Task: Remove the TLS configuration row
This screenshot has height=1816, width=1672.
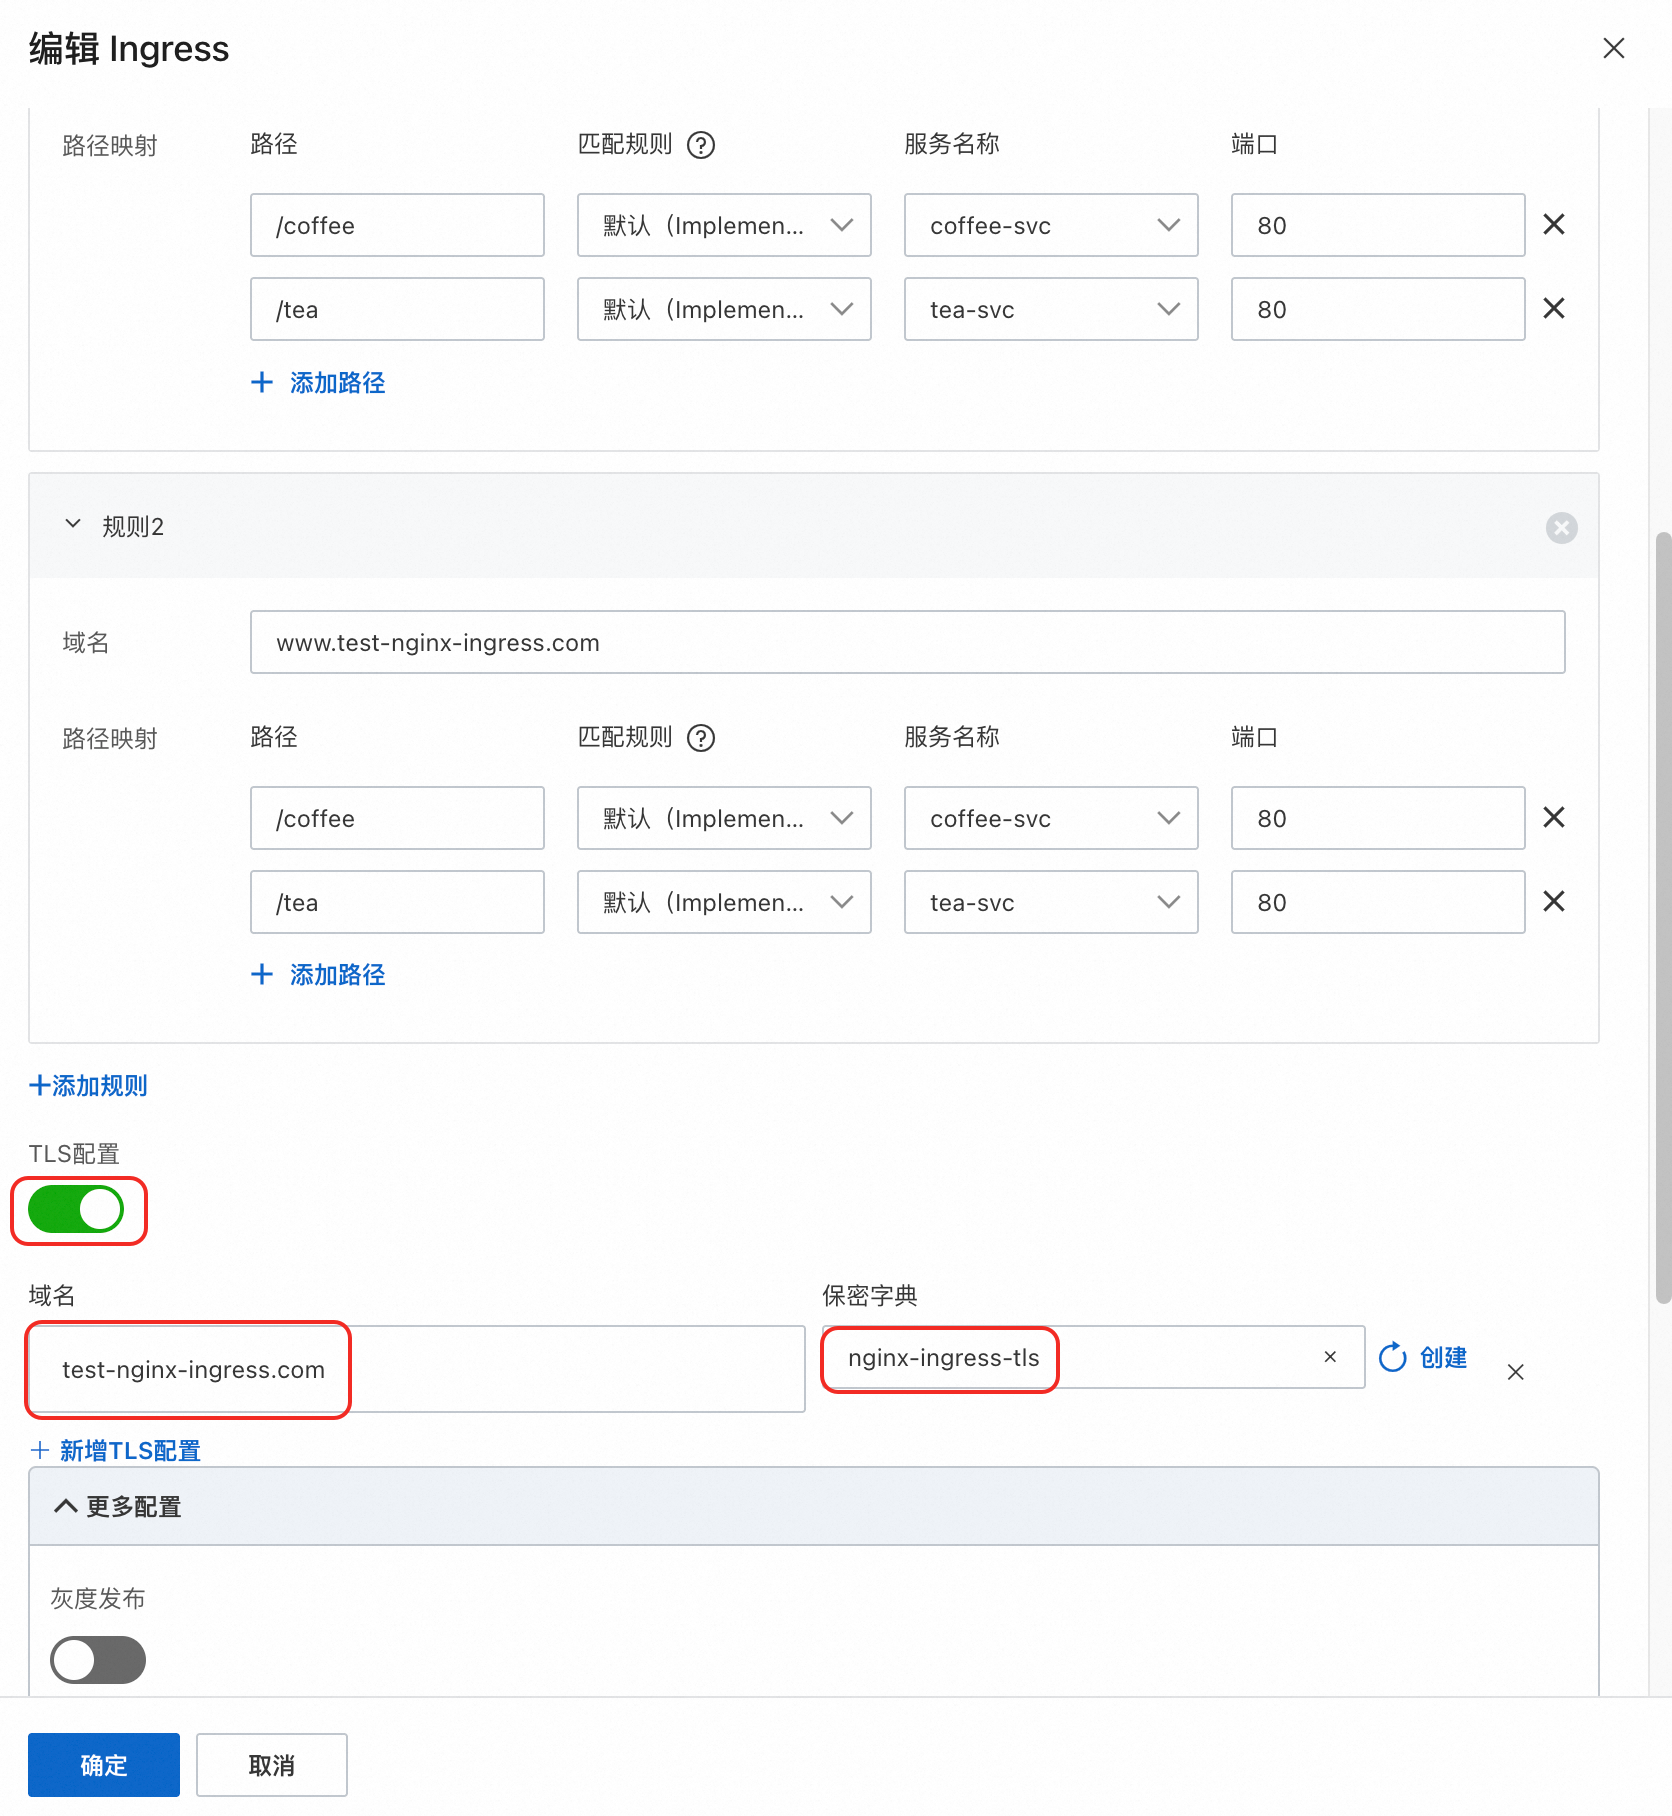Action: point(1515,1372)
